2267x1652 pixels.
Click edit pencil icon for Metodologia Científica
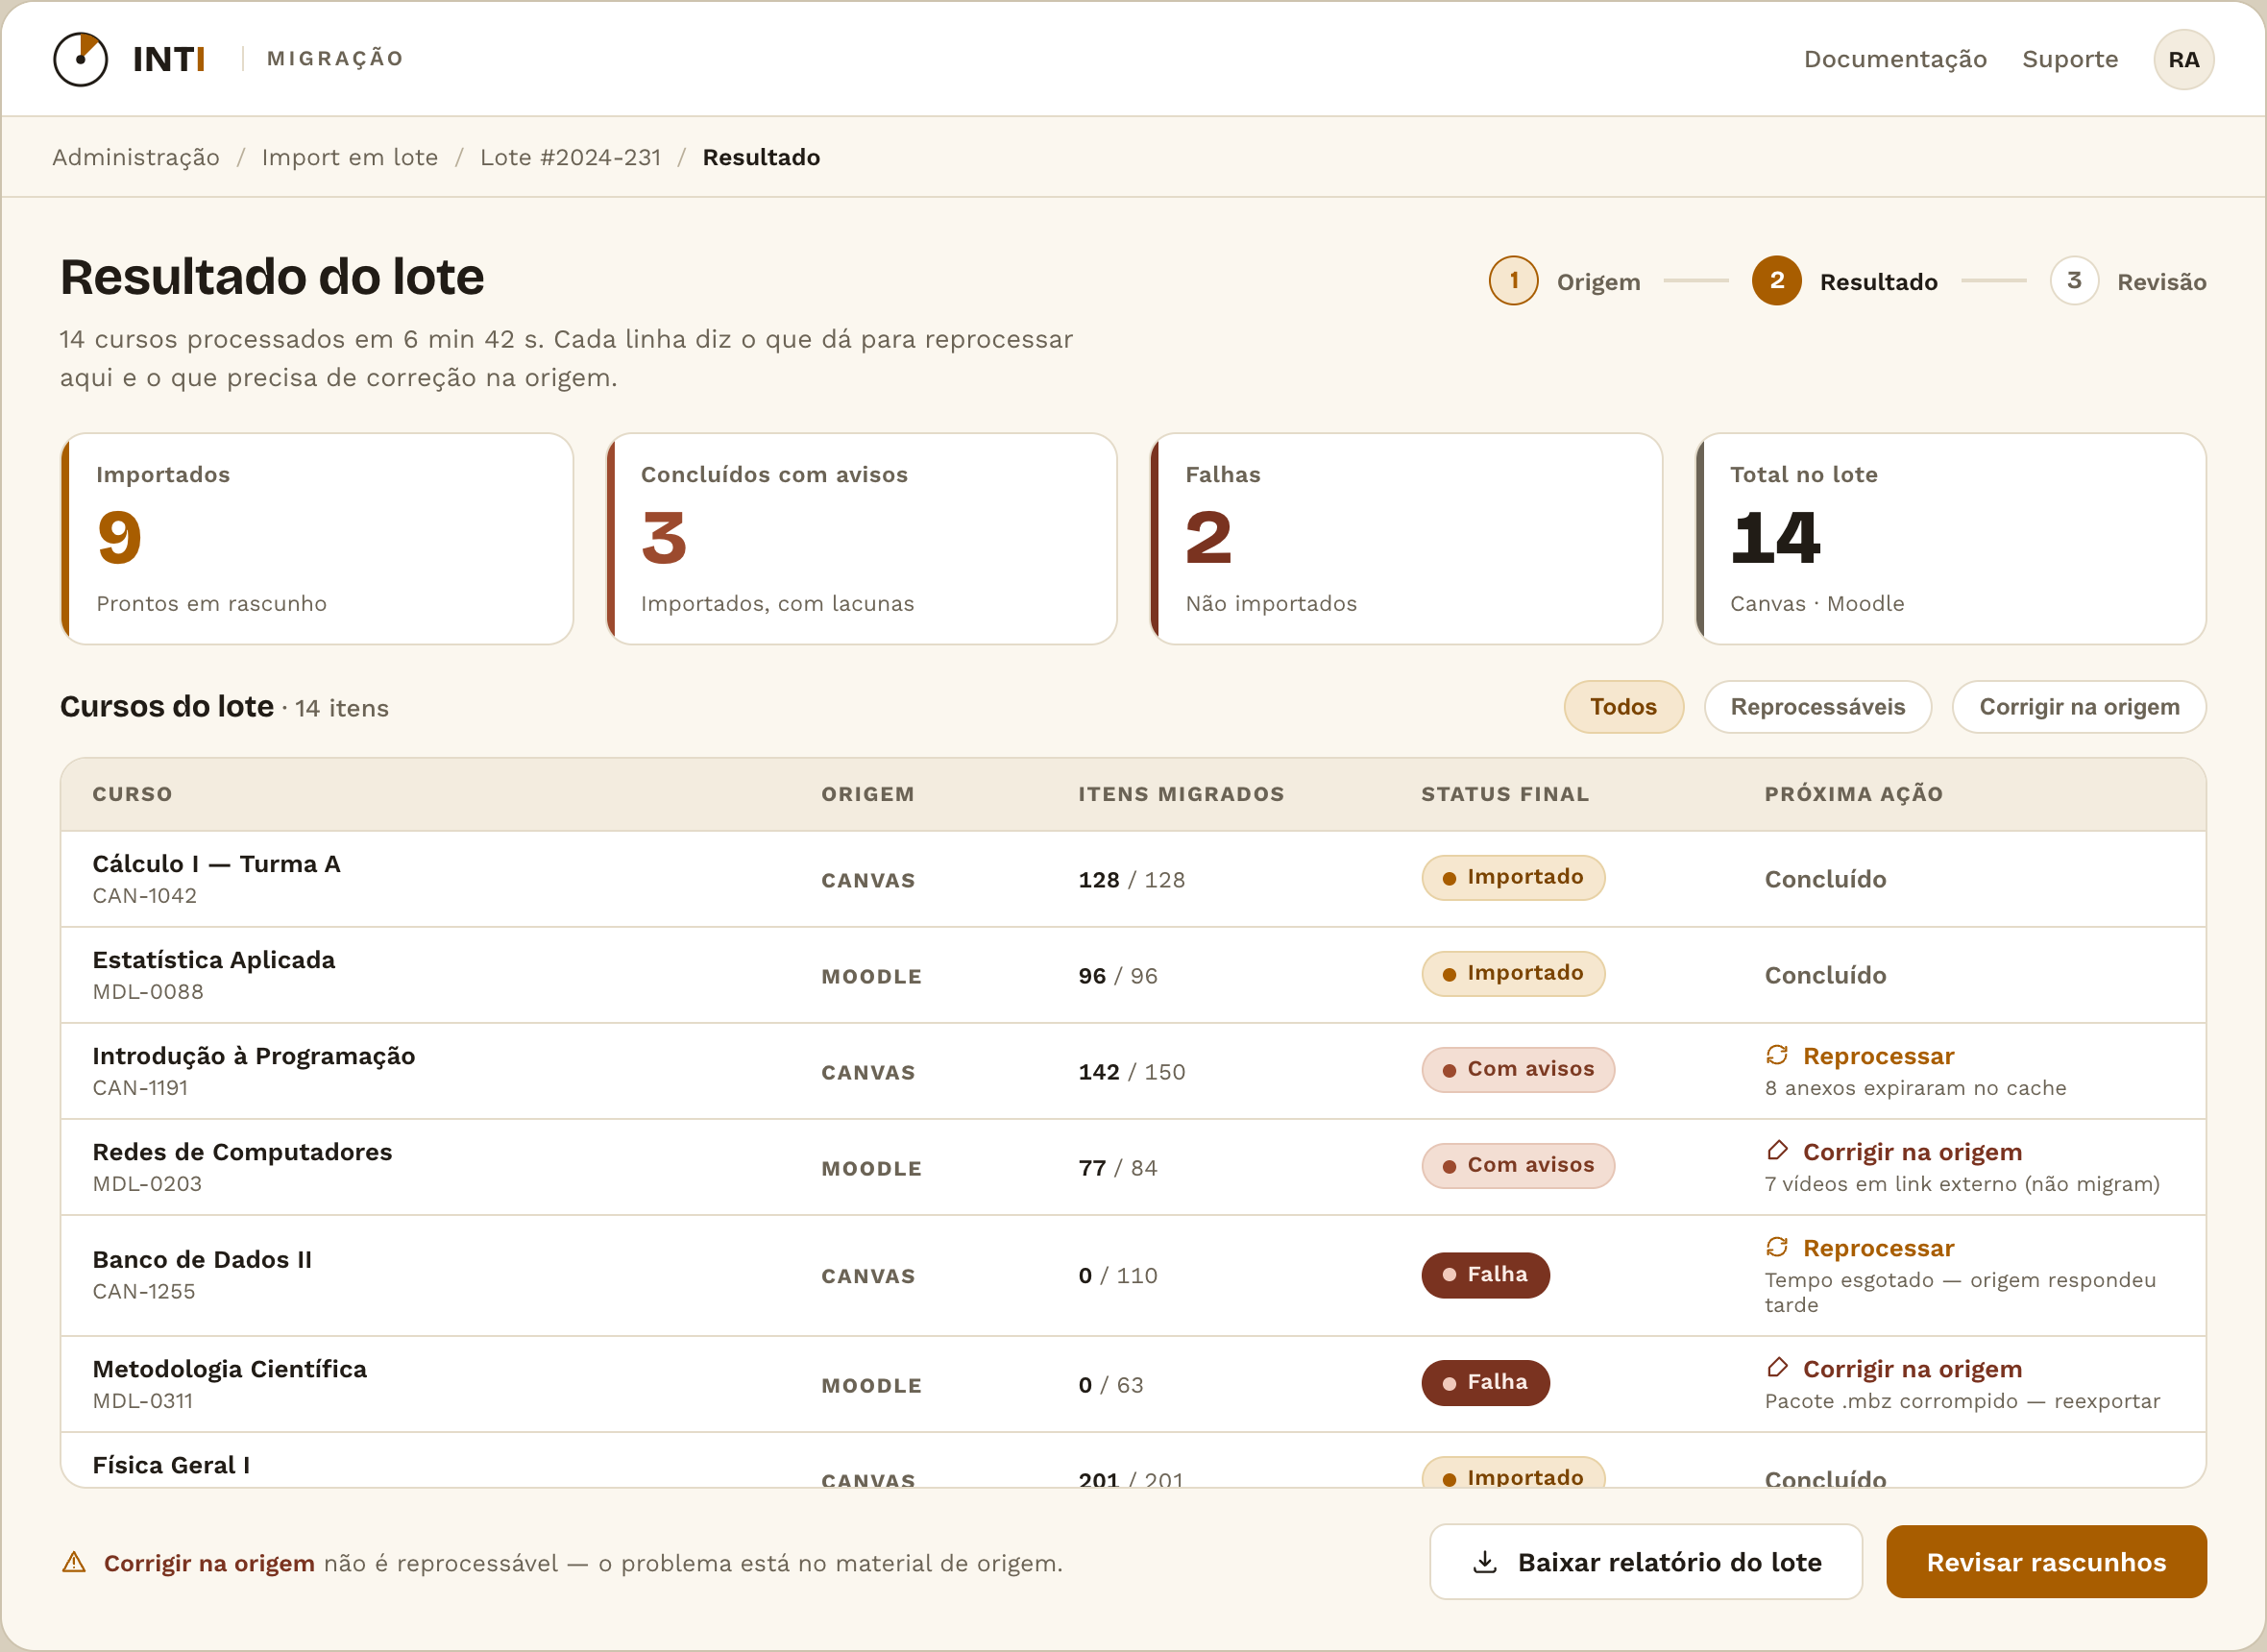[x=1776, y=1368]
